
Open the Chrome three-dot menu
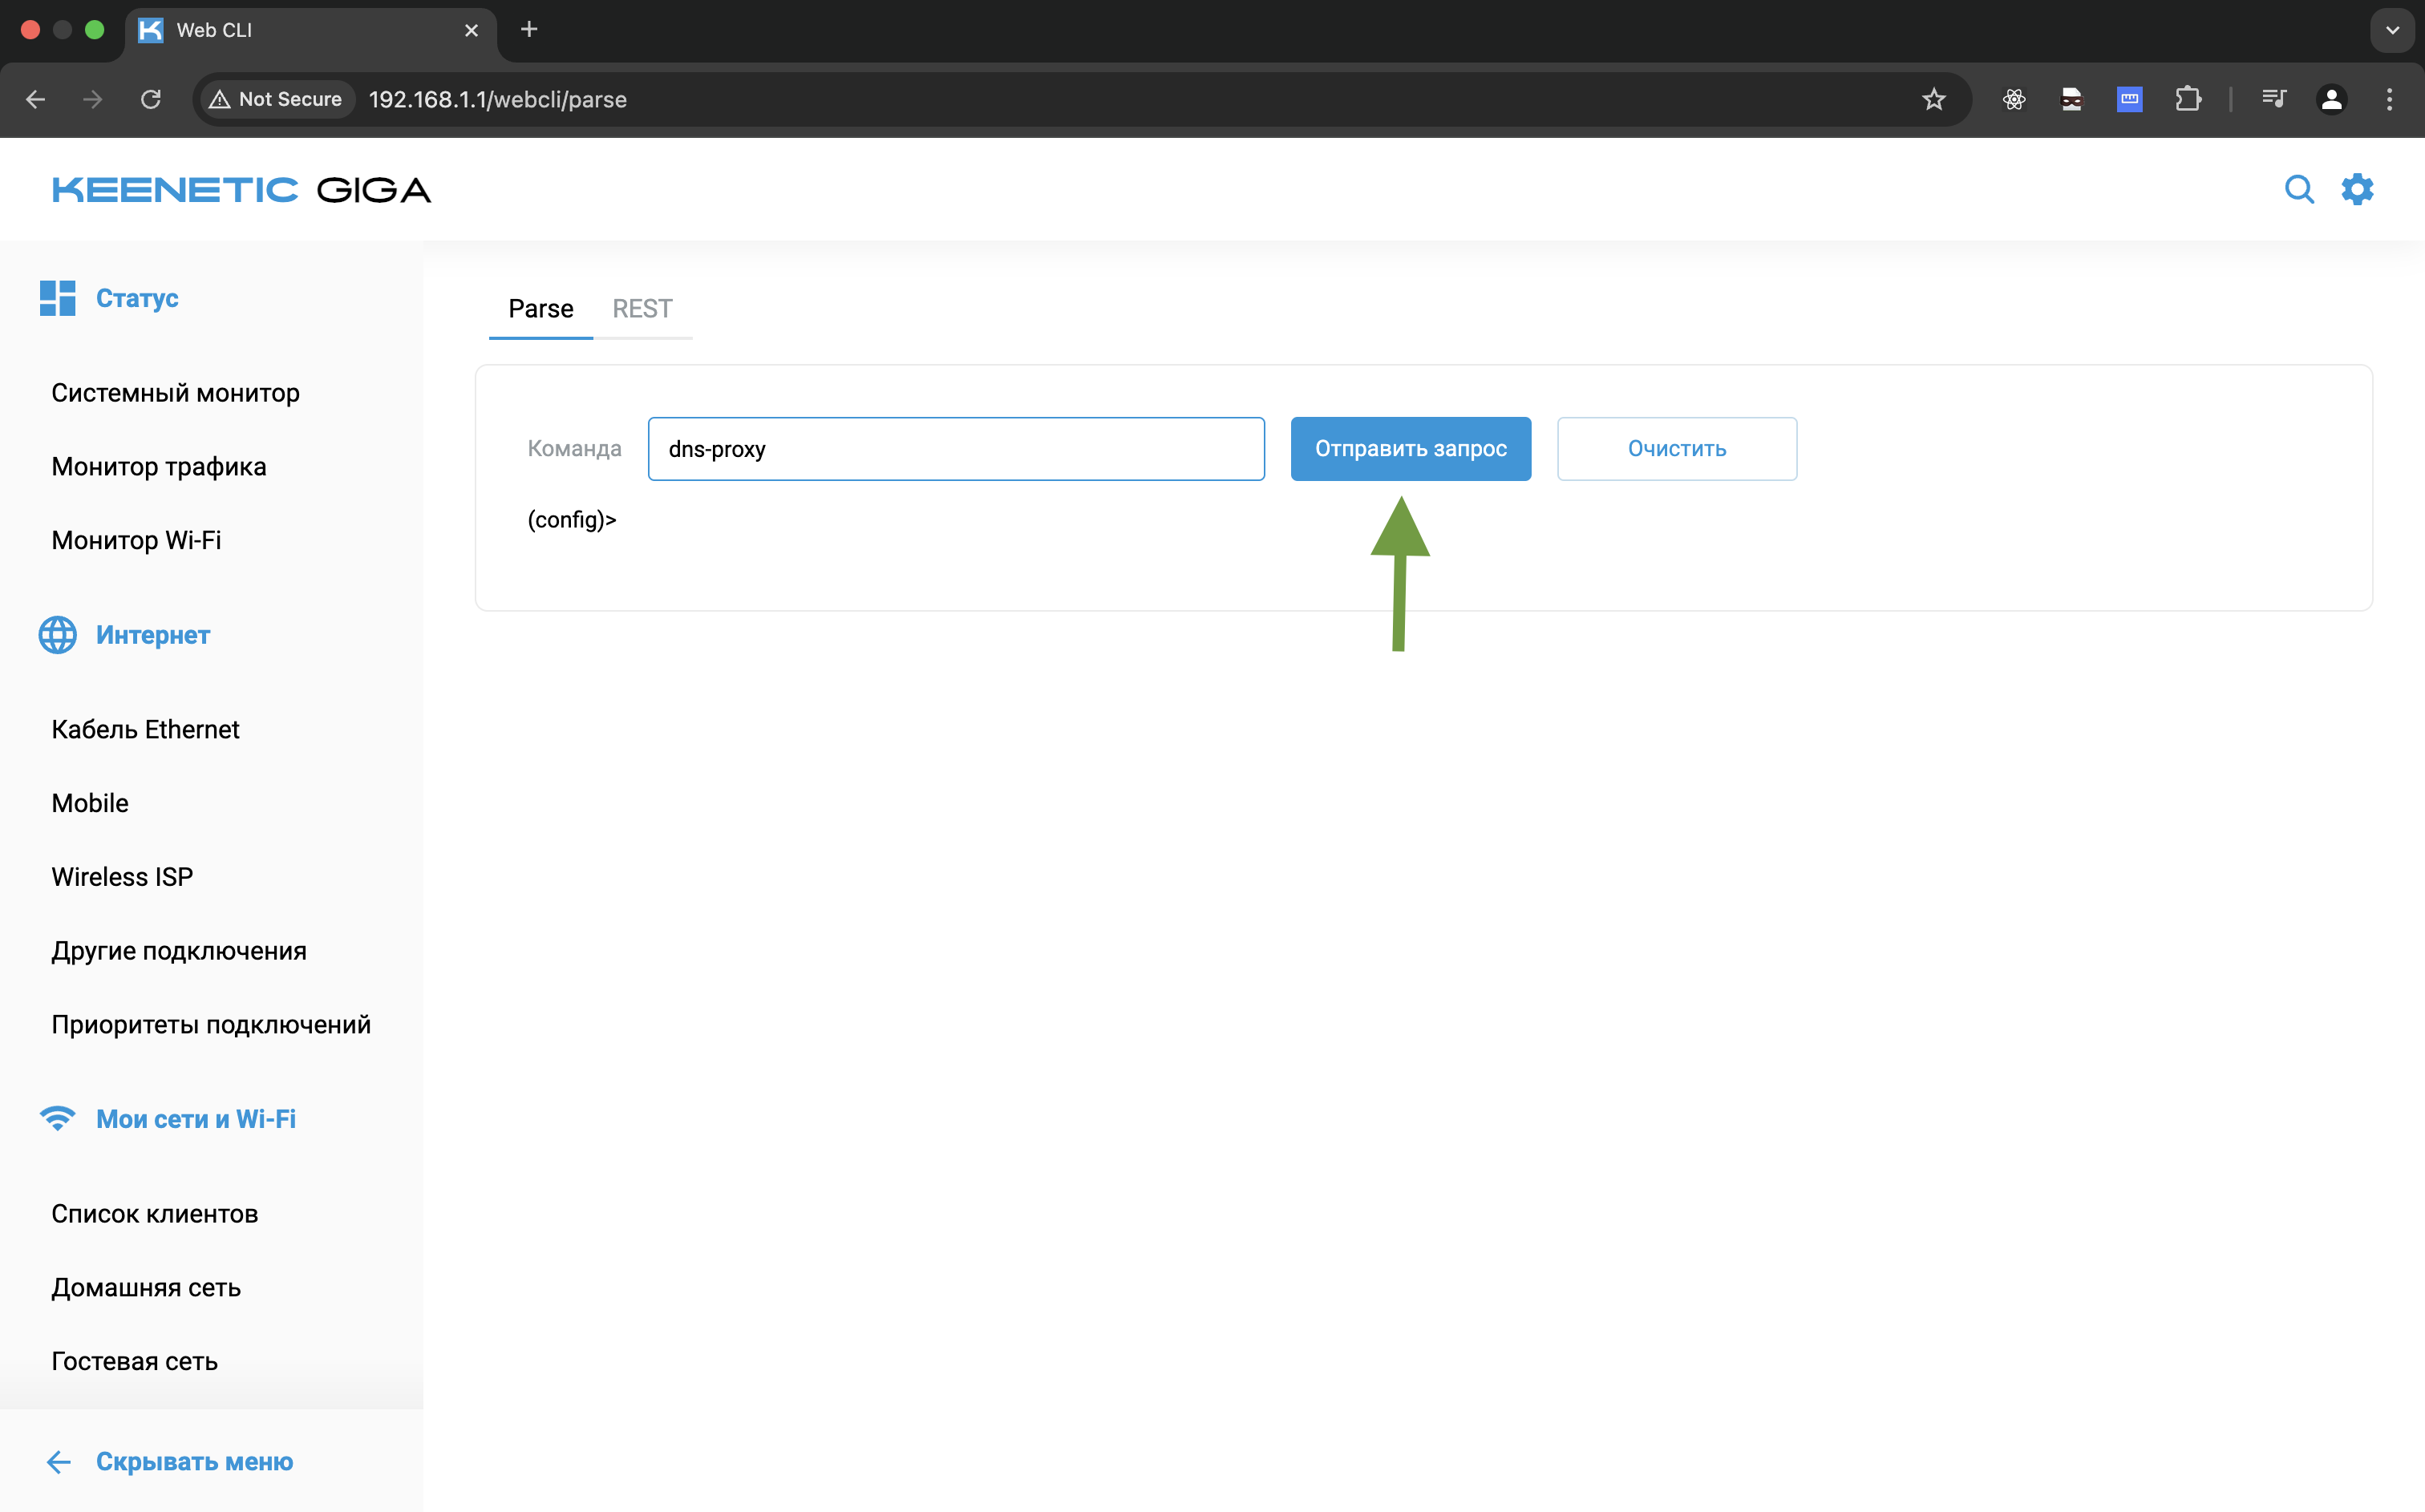2389,99
